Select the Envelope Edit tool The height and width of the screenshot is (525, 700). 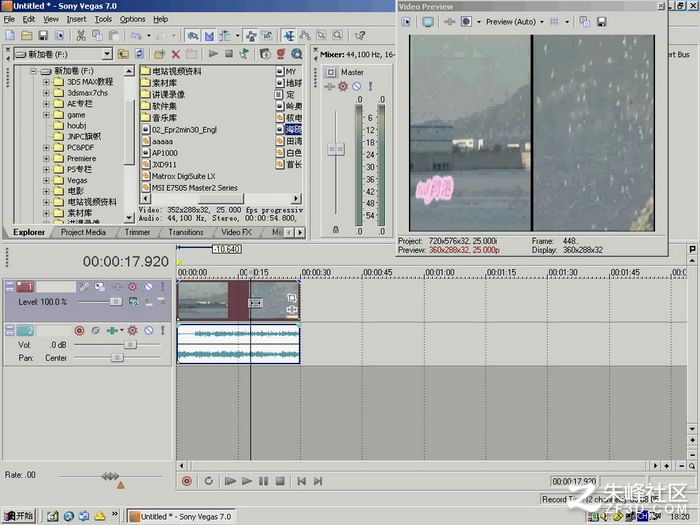pos(305,35)
